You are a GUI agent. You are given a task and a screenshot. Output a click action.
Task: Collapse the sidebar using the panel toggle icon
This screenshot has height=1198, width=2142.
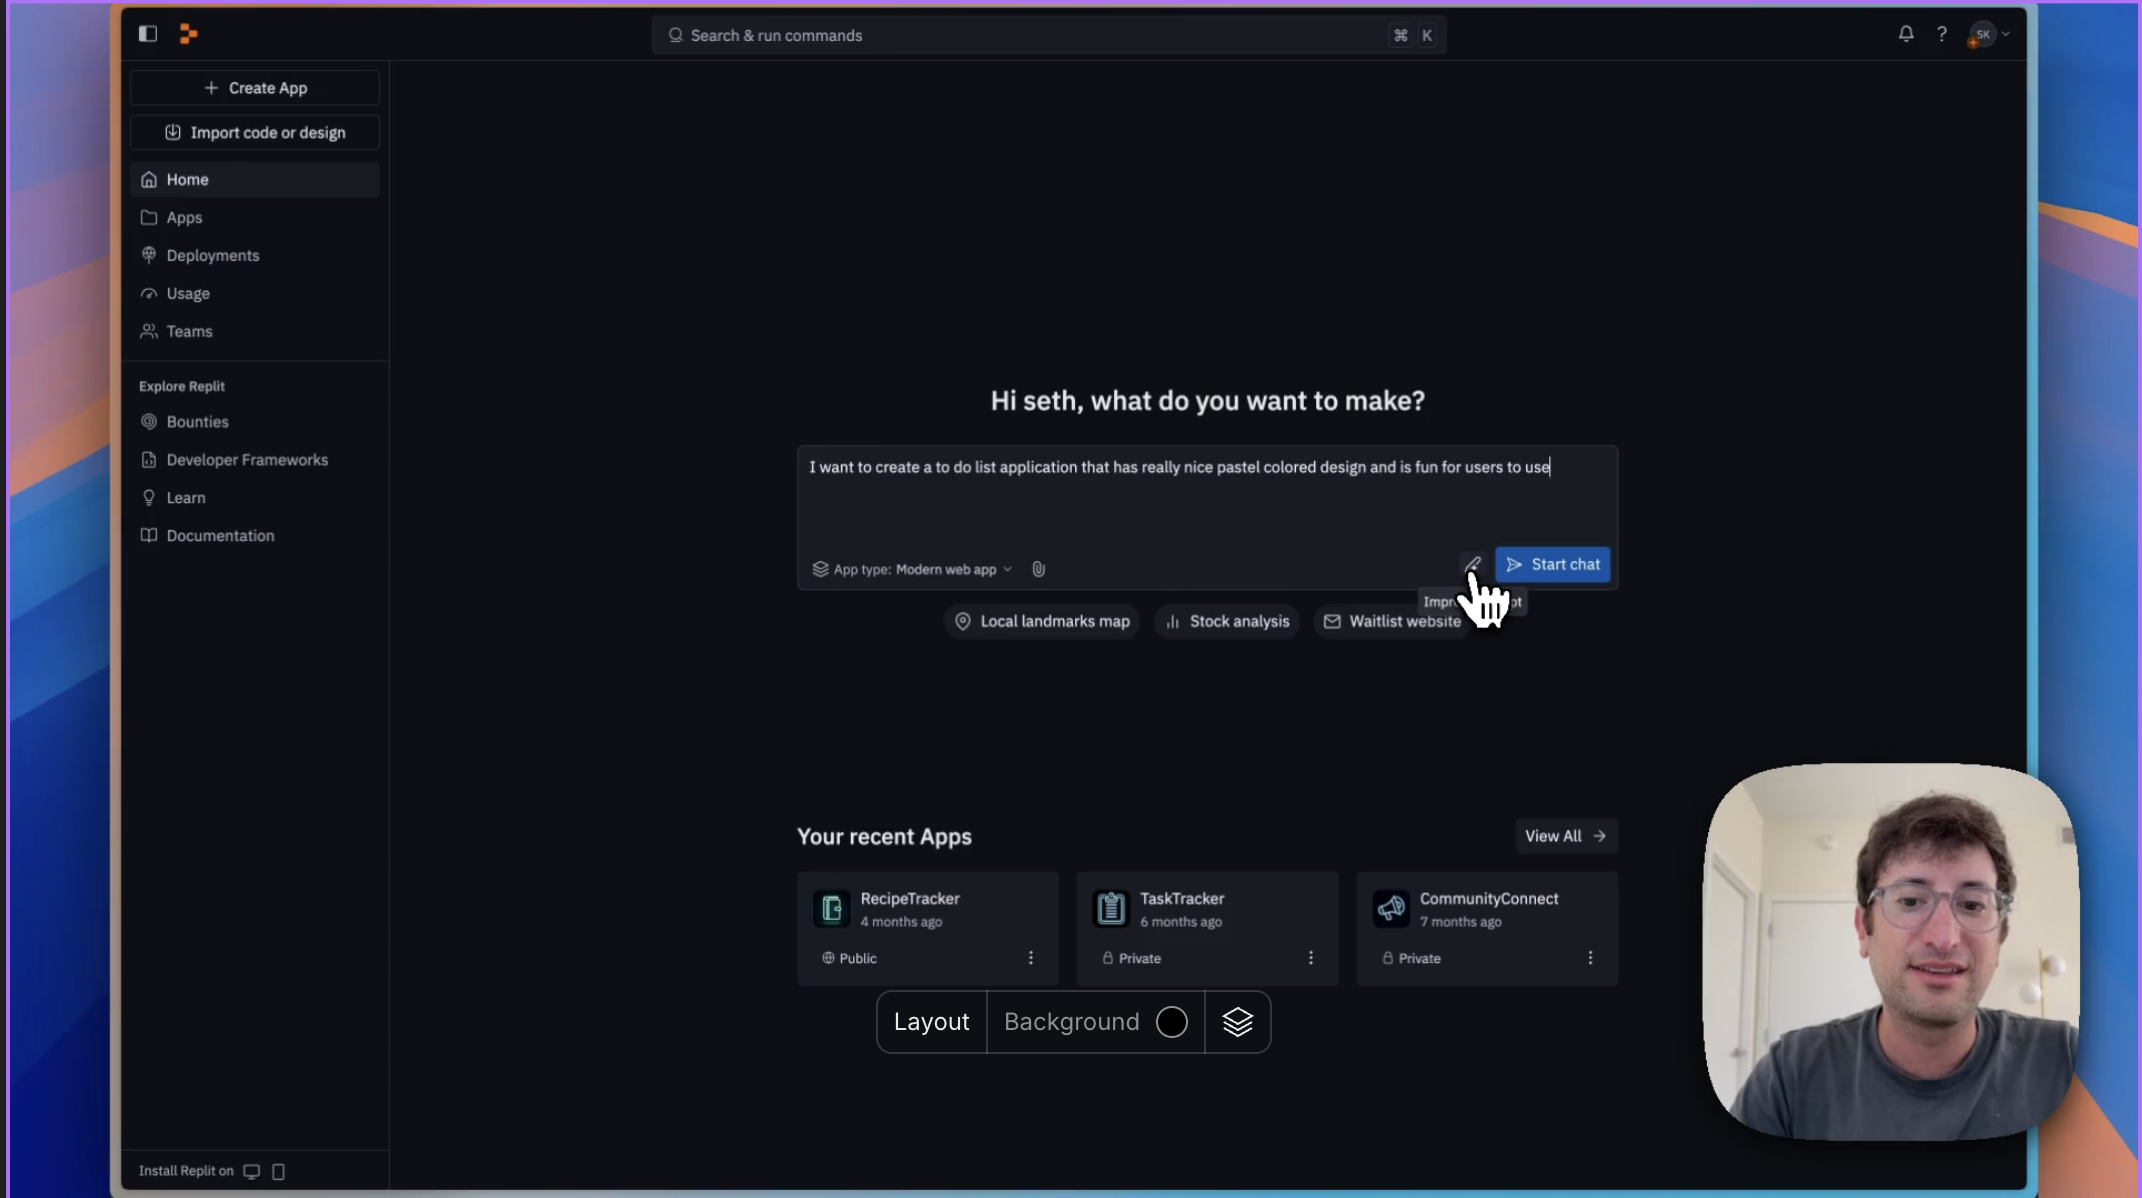pyautogui.click(x=147, y=33)
